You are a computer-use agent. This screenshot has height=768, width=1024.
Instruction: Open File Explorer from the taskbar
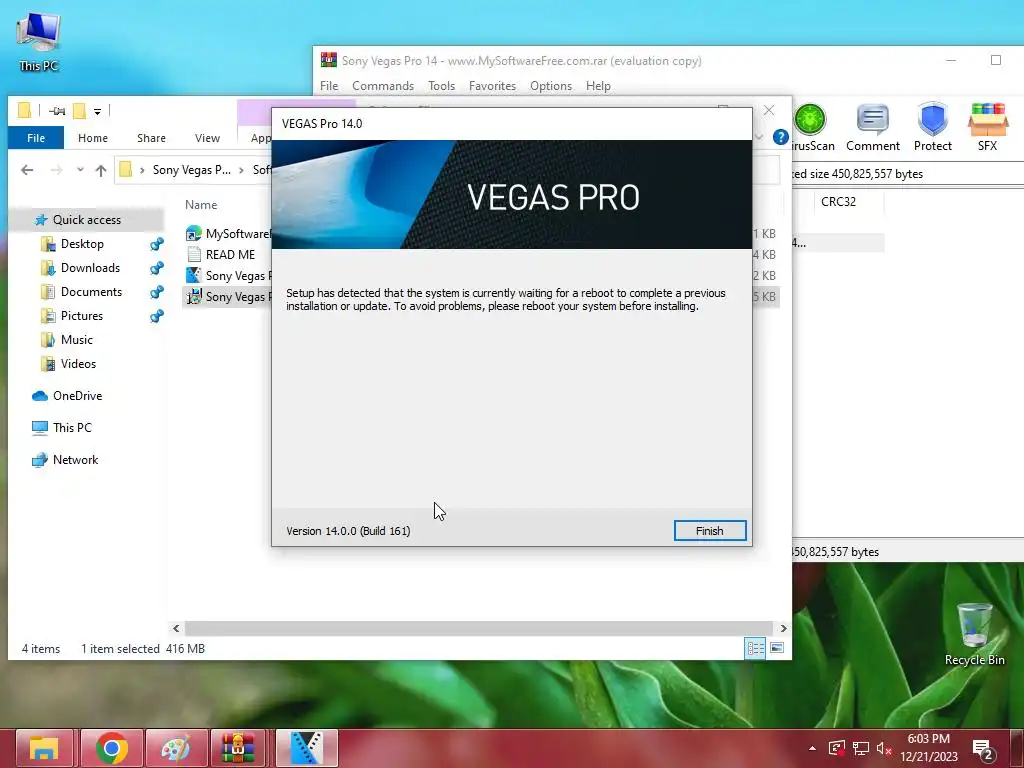point(44,748)
